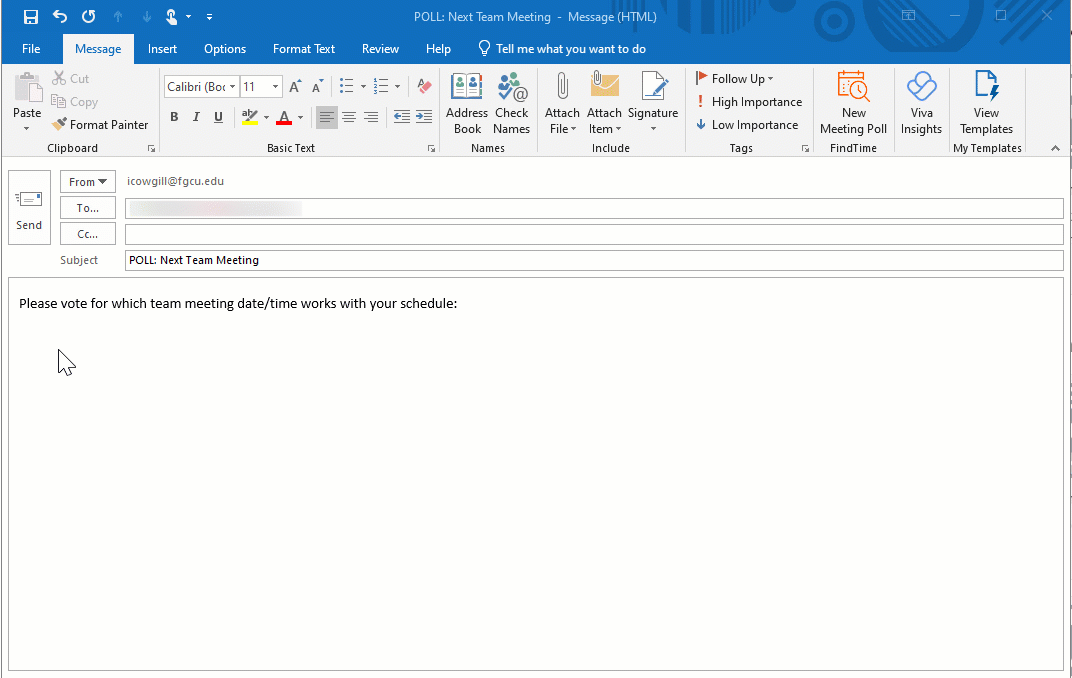Viewport: 1072px width, 678px height.
Task: Open the Format Text tab
Action: pyautogui.click(x=303, y=48)
